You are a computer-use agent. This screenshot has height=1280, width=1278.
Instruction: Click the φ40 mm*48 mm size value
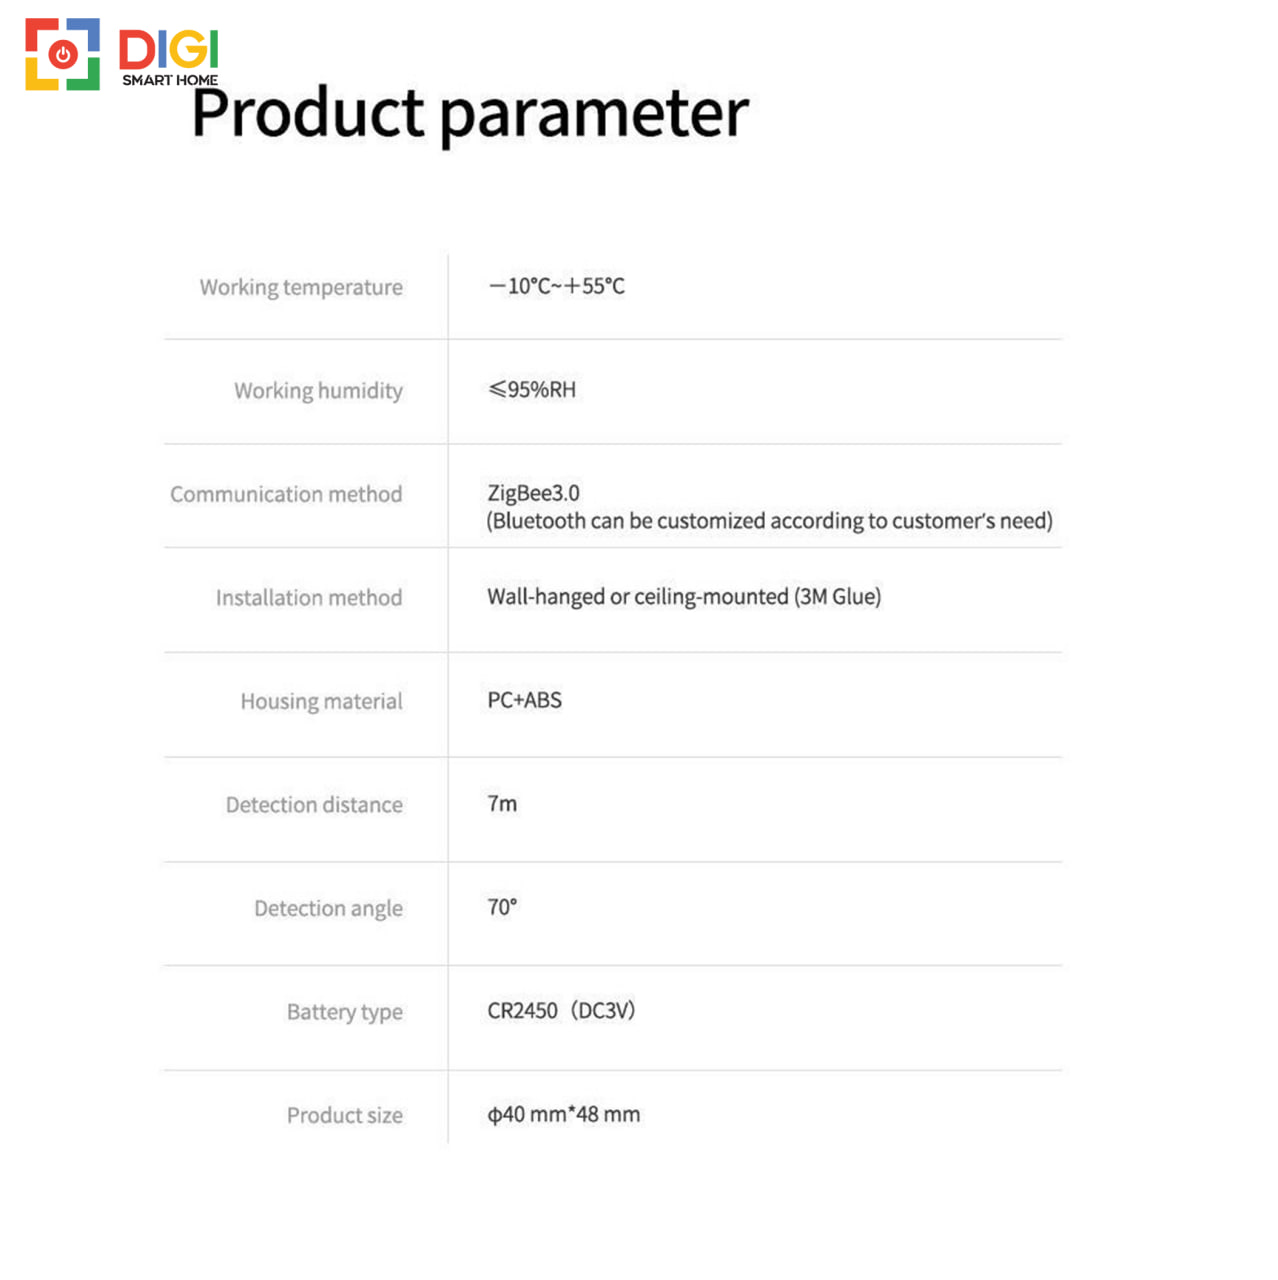563,1114
